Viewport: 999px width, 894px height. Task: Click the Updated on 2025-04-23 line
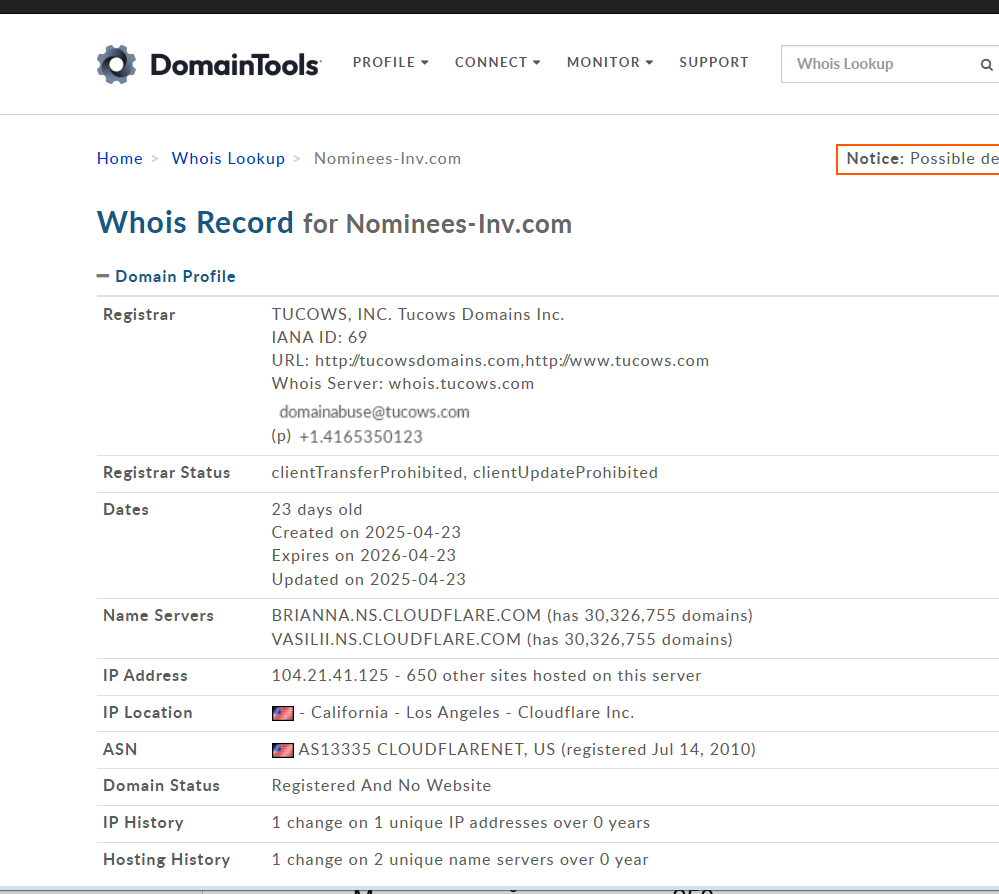click(369, 580)
